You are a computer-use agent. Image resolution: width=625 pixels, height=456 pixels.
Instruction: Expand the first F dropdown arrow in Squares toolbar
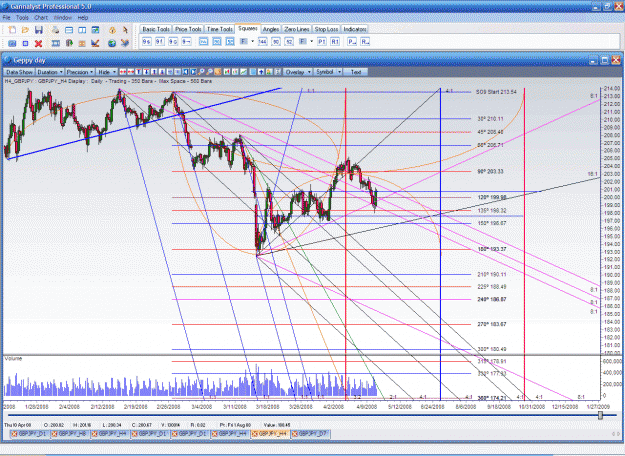(253, 41)
